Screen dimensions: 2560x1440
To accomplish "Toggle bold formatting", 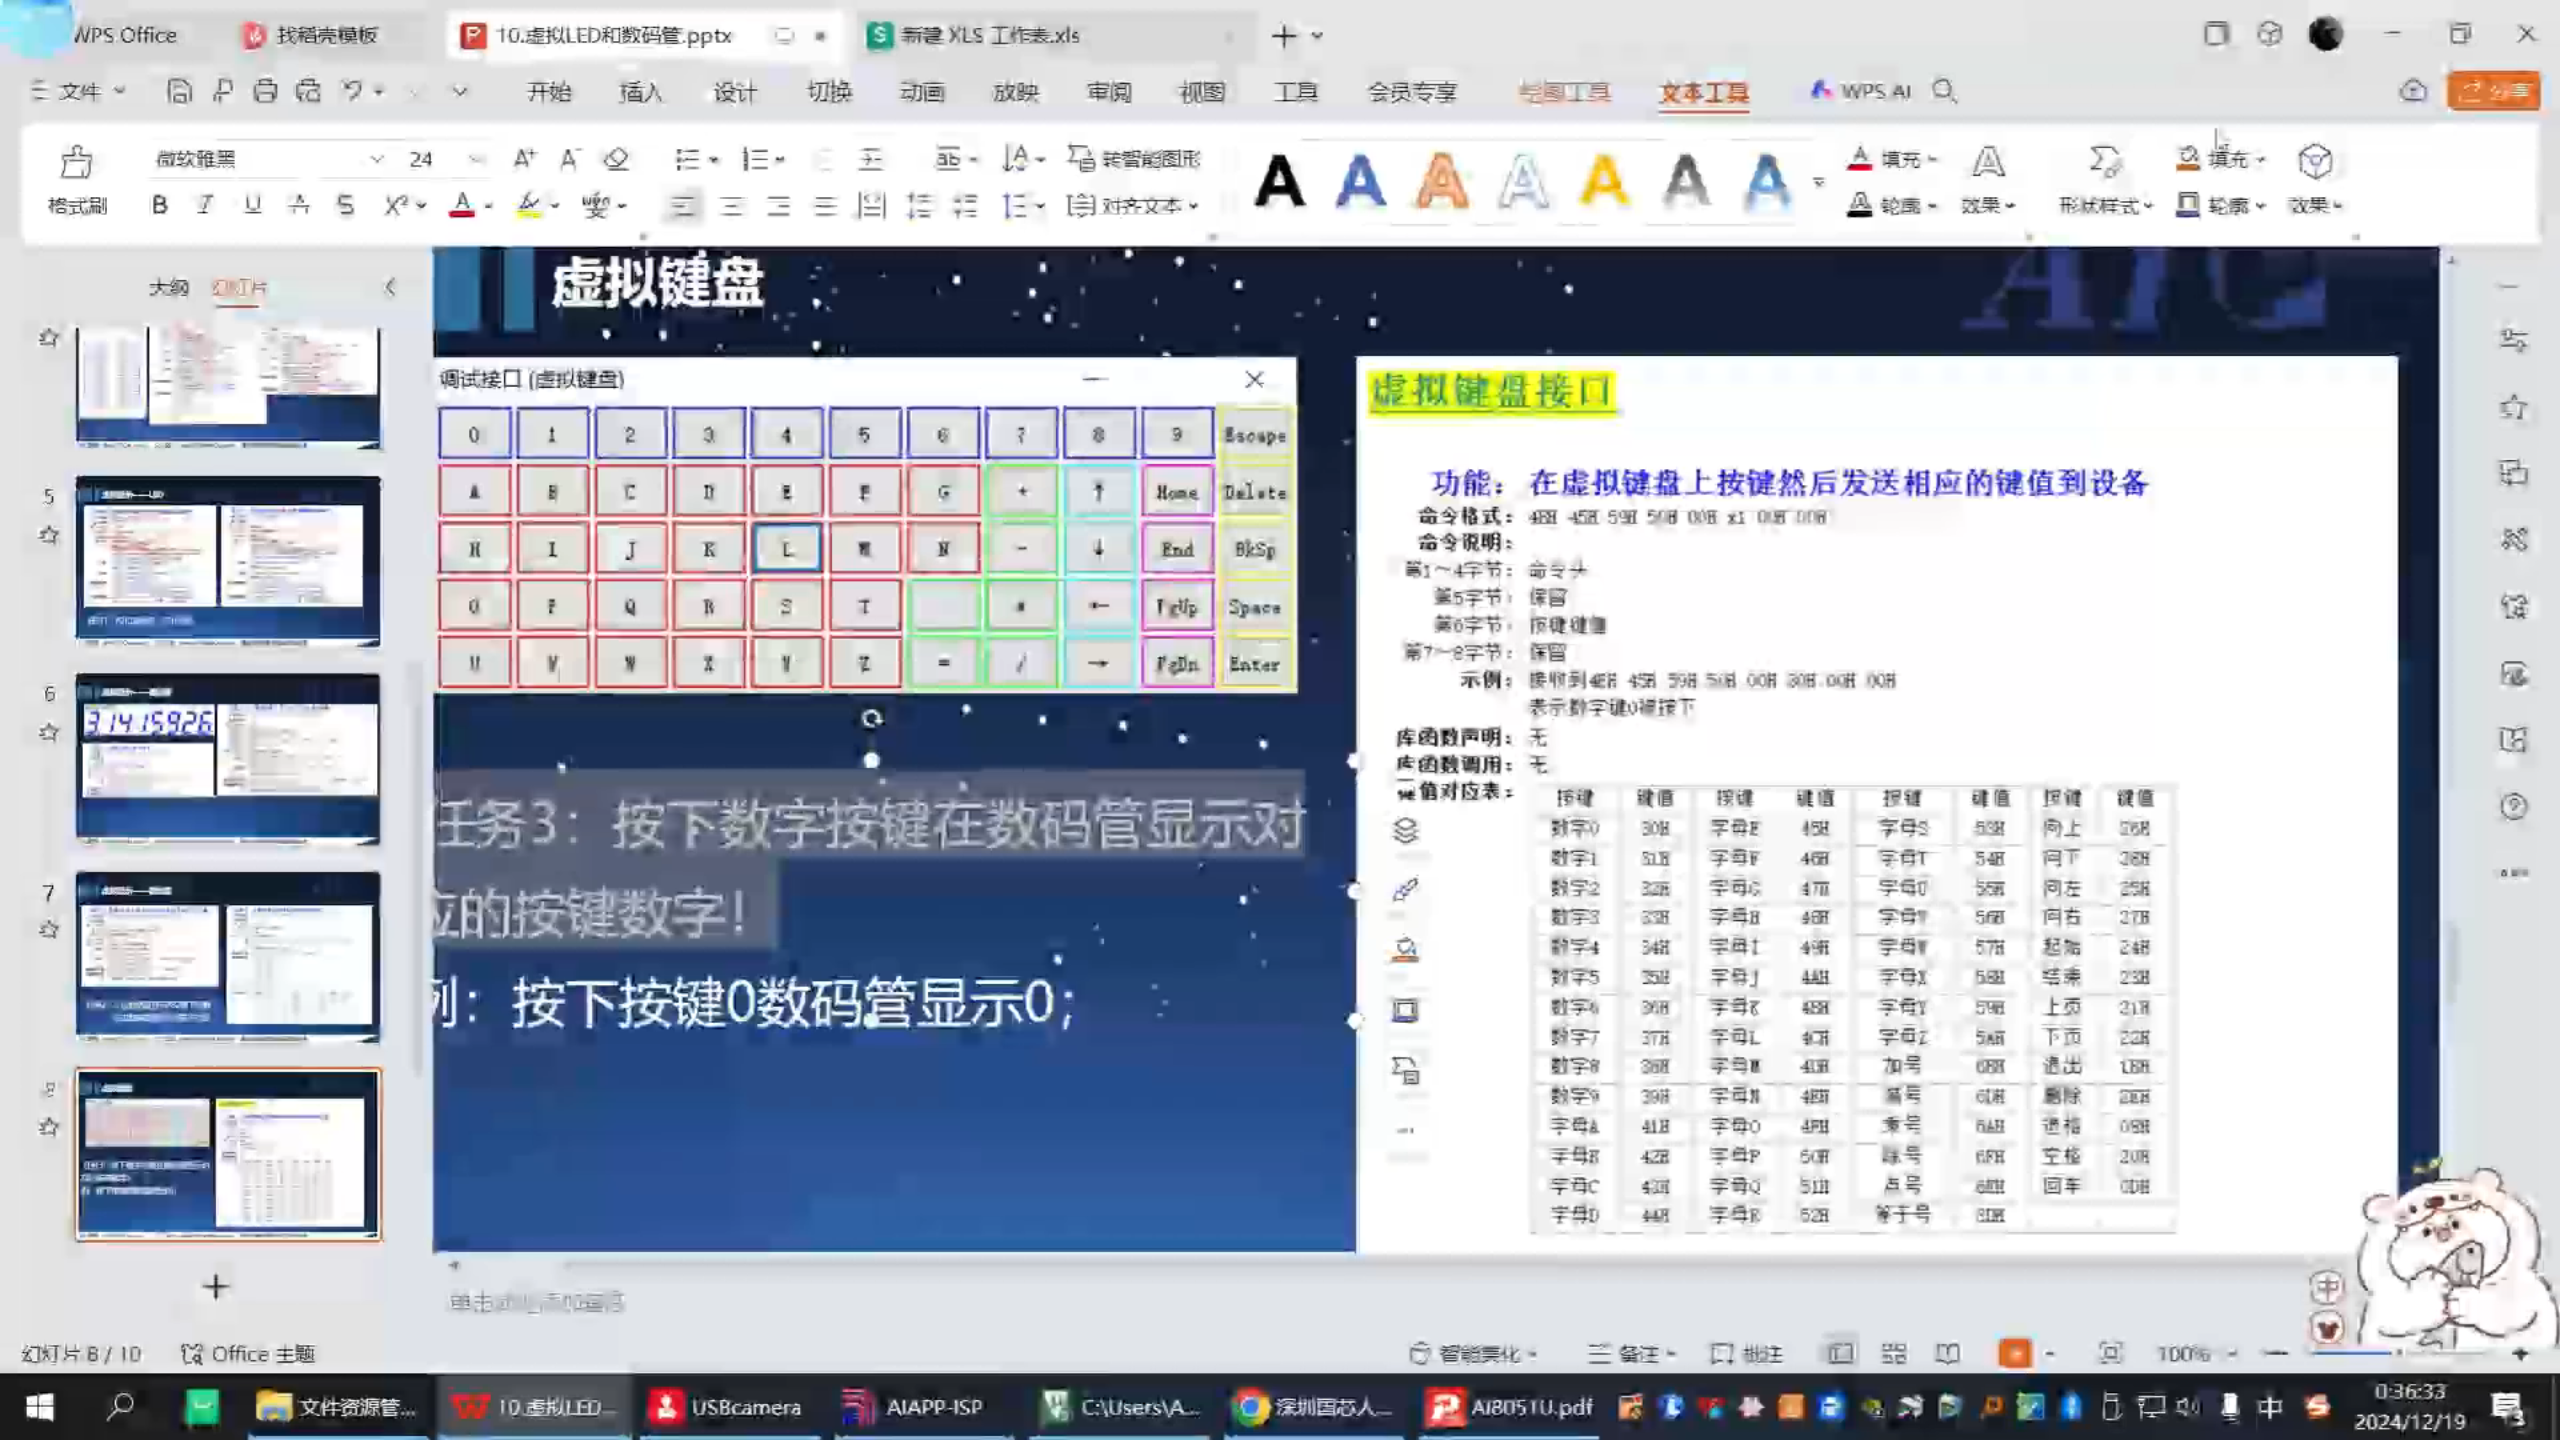I will tap(159, 205).
